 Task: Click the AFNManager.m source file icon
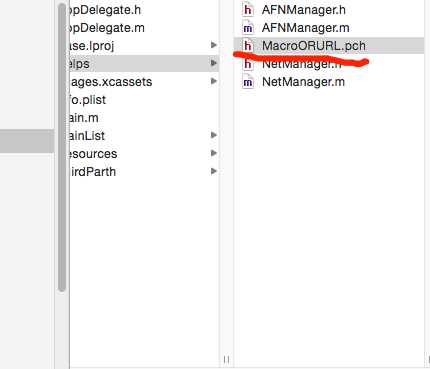click(x=247, y=28)
